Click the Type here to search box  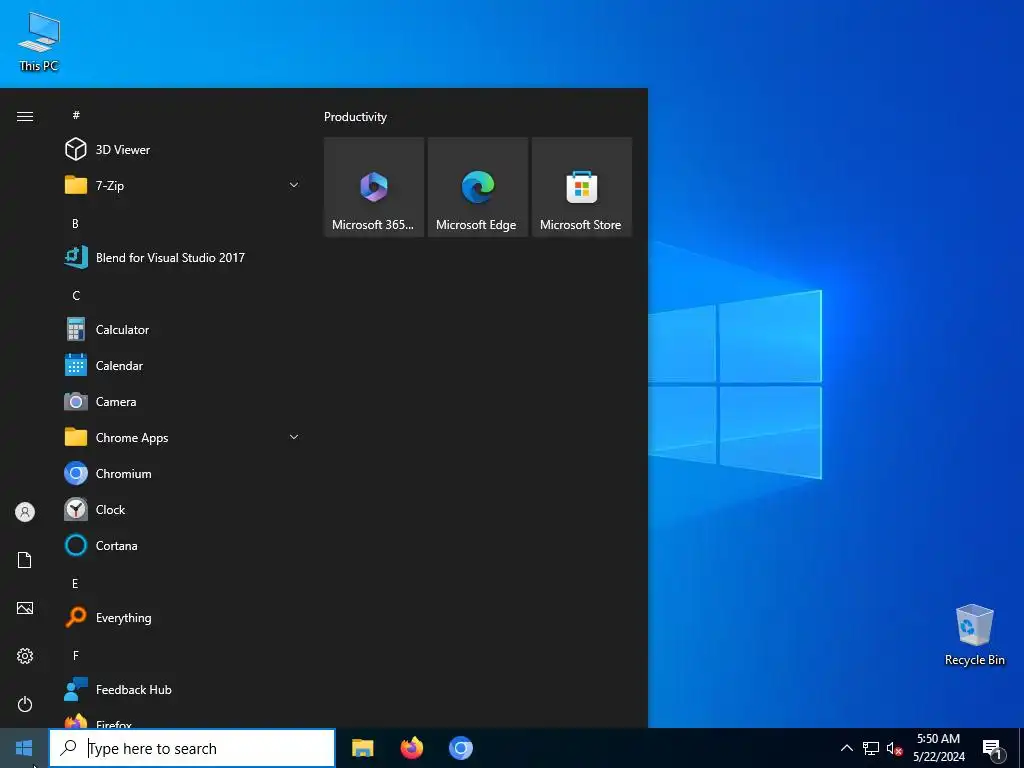pos(192,748)
